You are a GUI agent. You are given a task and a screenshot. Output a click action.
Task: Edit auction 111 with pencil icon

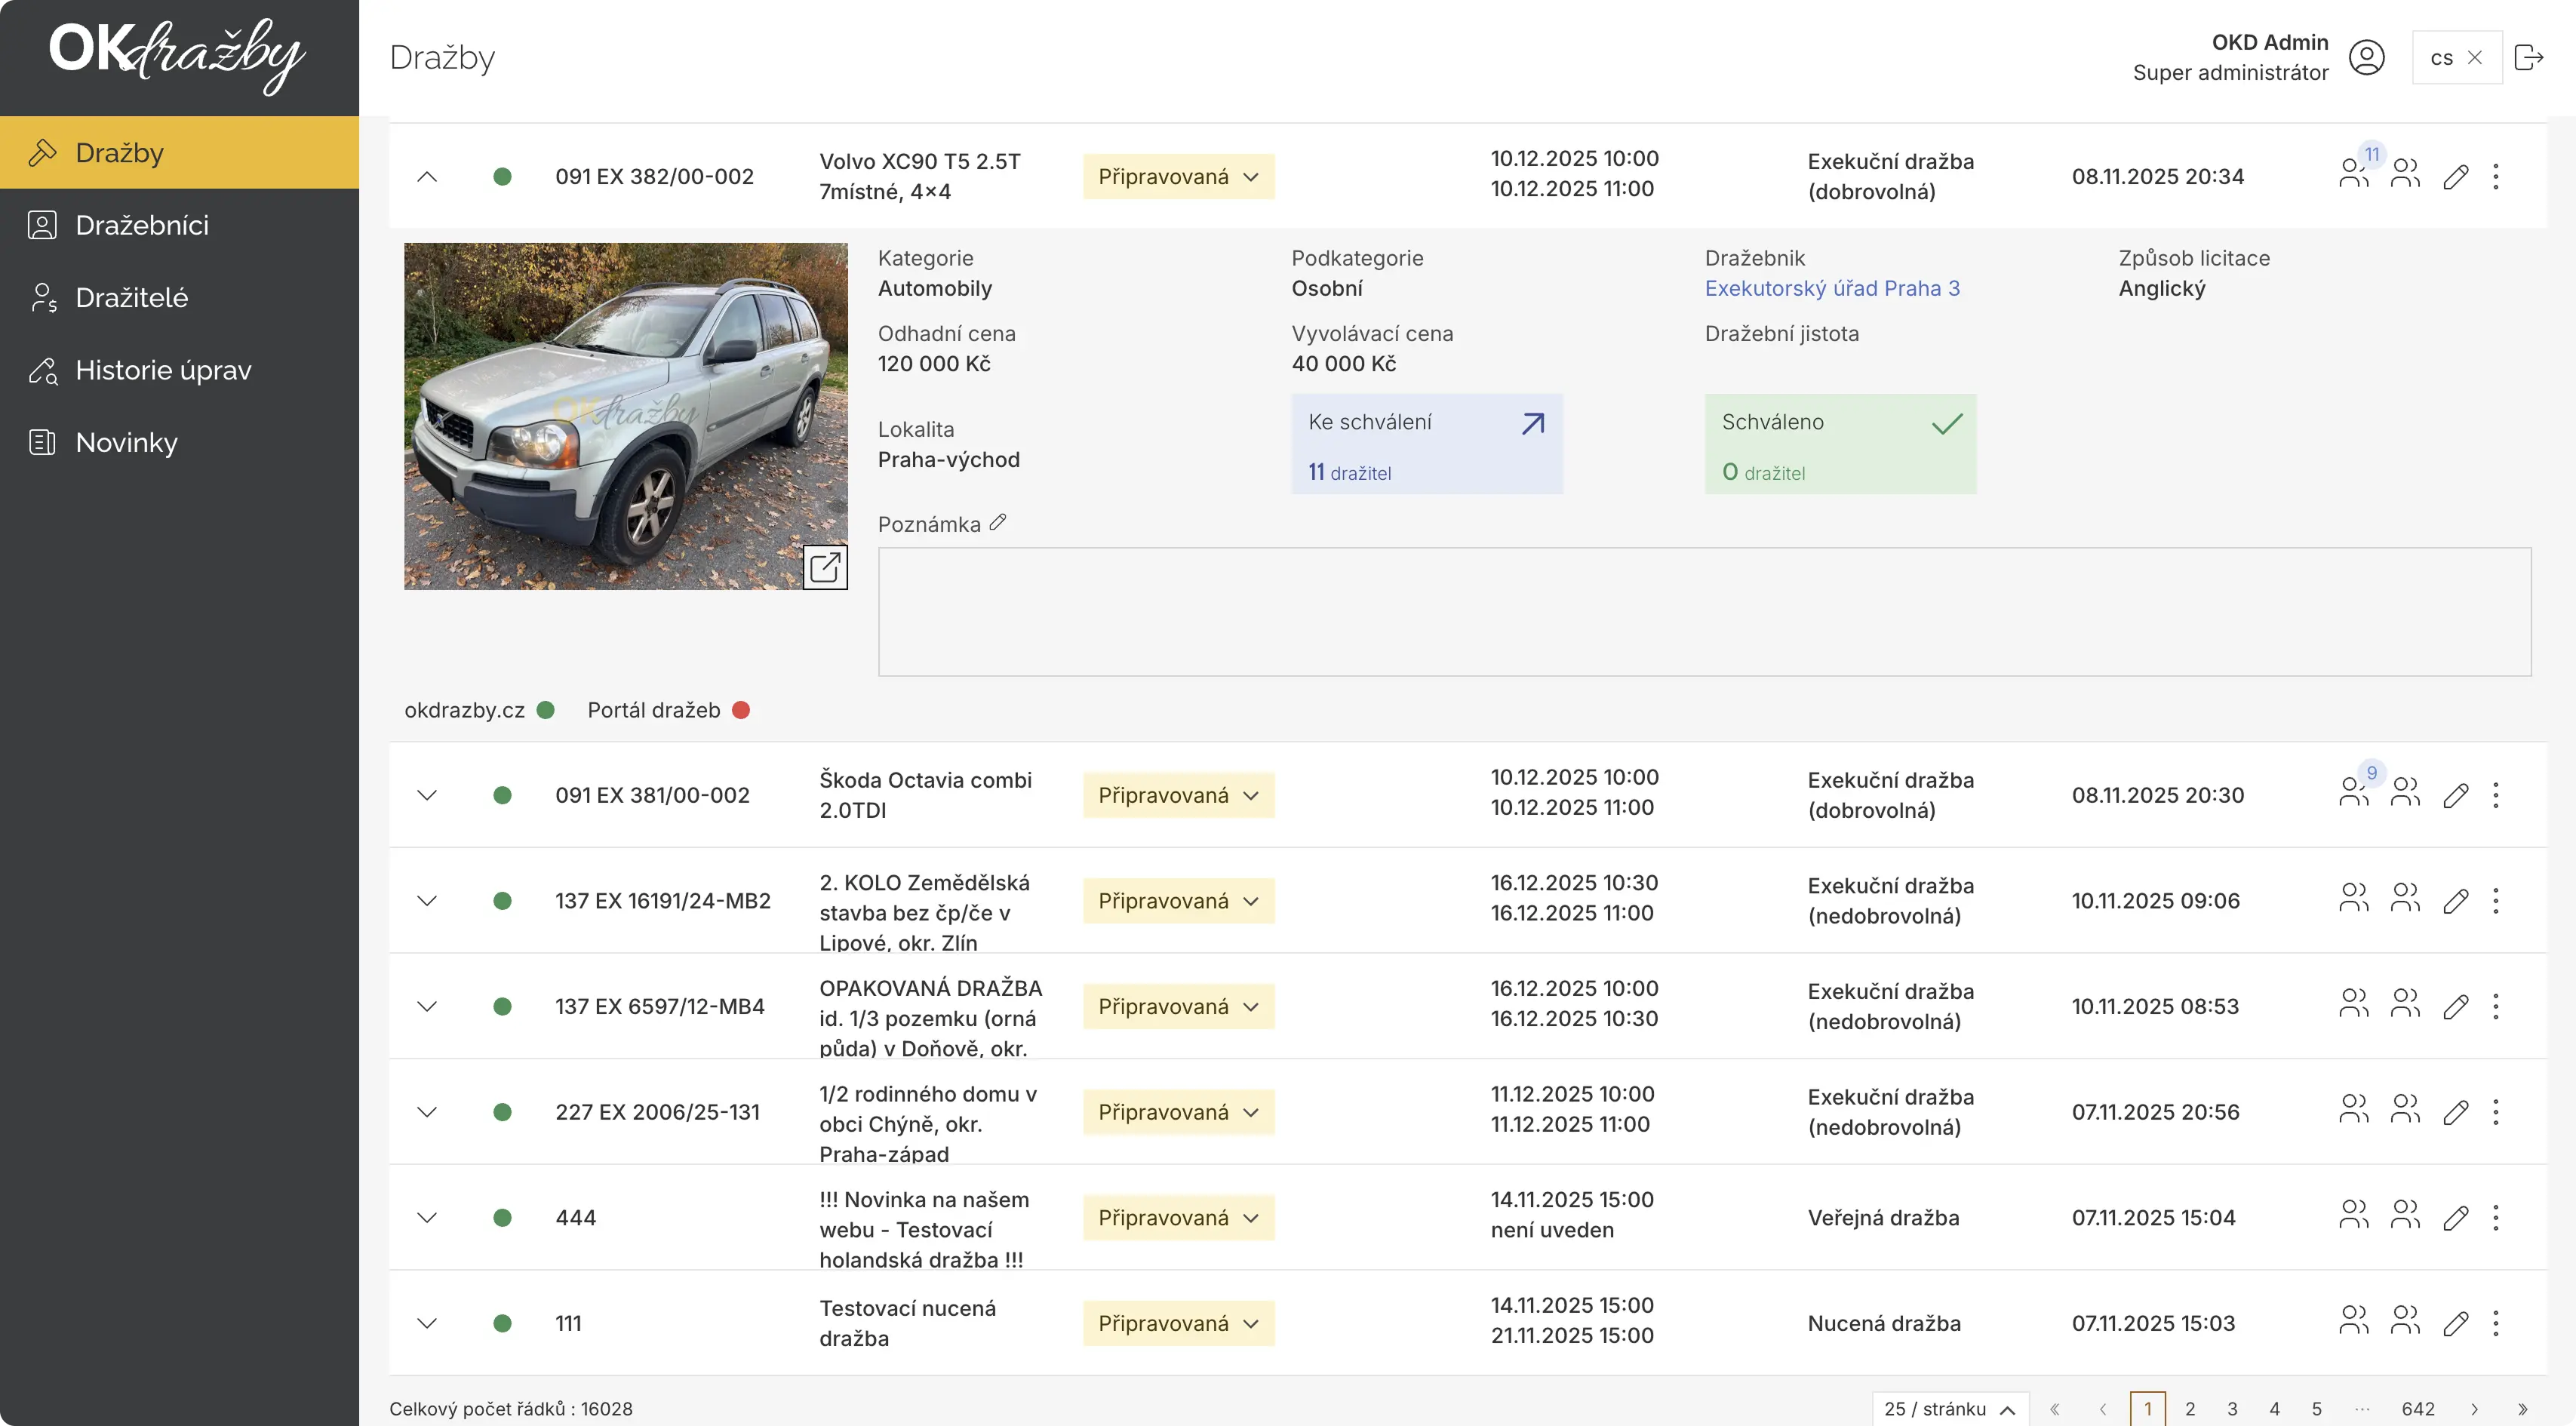coord(2456,1323)
